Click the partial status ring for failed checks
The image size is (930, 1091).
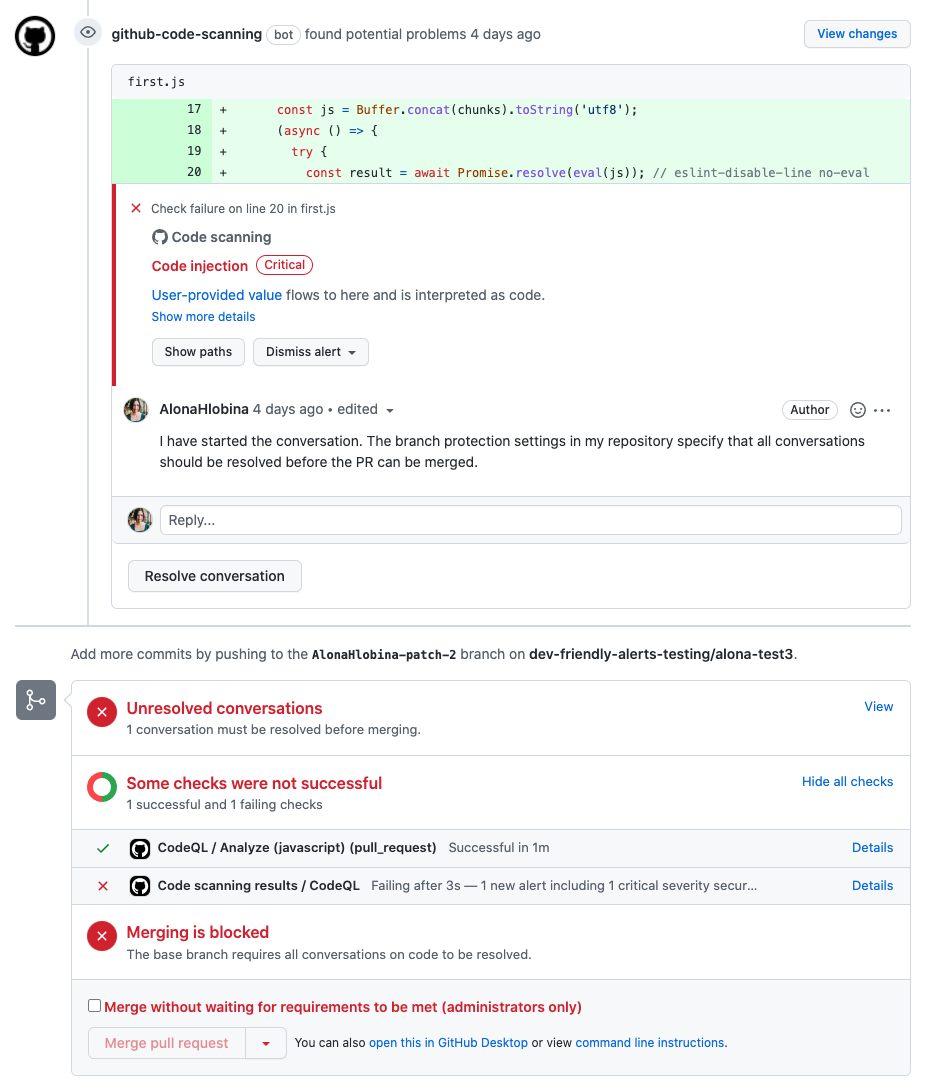(102, 787)
